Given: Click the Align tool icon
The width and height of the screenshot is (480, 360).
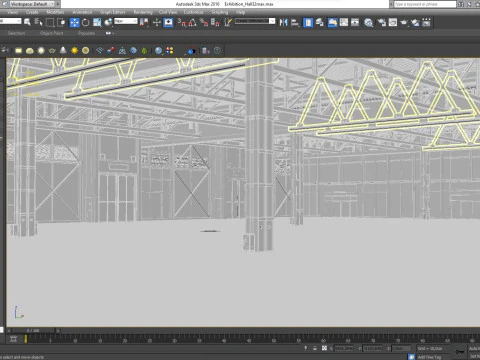Looking at the screenshot, I should (295, 22).
